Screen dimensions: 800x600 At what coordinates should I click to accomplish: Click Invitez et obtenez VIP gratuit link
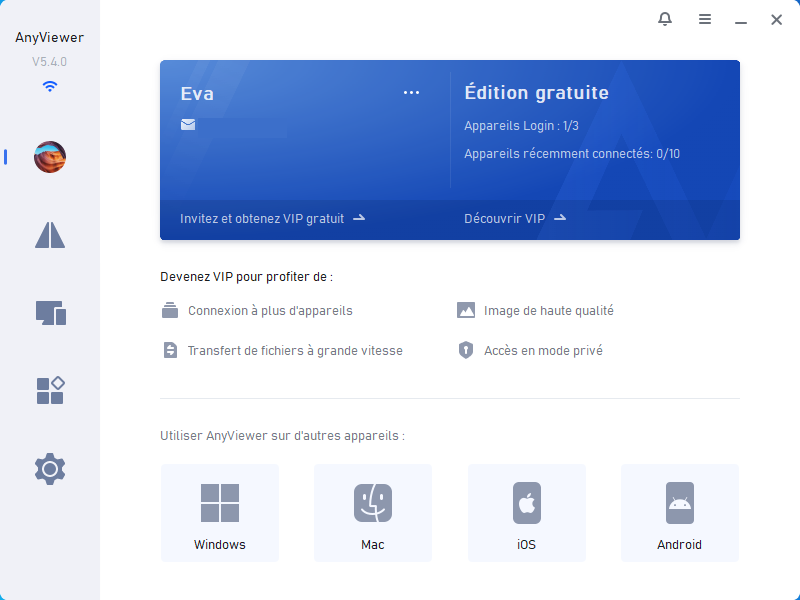coord(262,218)
